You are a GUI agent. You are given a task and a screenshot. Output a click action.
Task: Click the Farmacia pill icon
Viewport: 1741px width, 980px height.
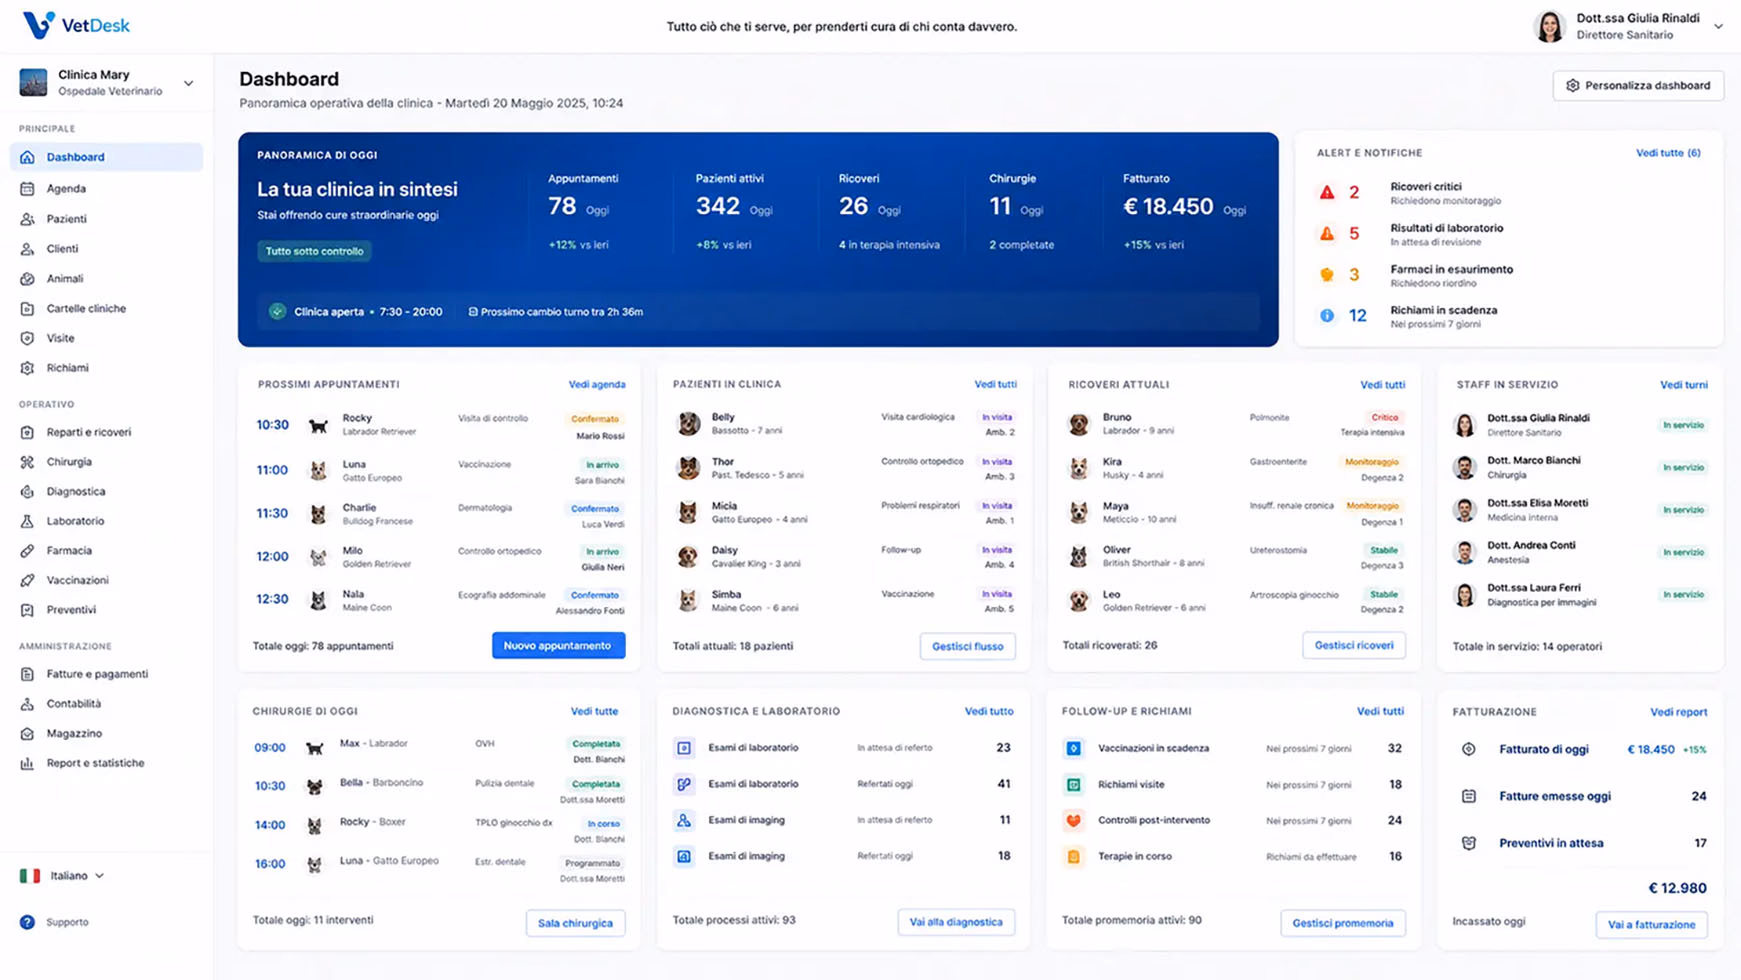click(27, 551)
